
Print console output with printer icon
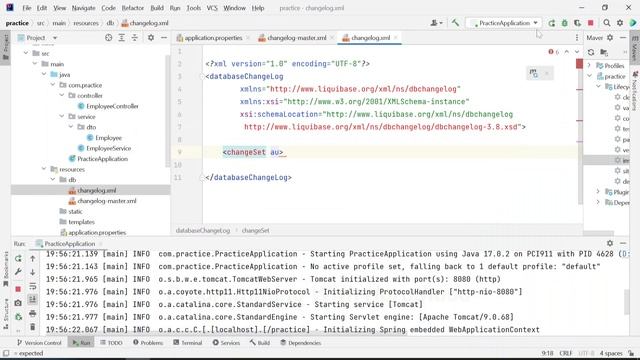(33, 313)
